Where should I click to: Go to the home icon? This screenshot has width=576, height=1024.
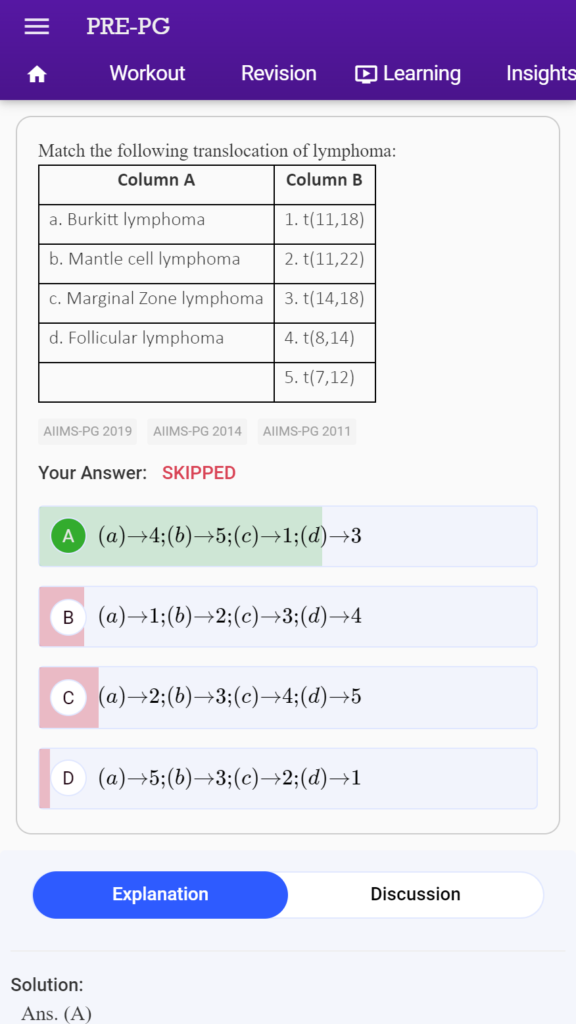click(37, 75)
